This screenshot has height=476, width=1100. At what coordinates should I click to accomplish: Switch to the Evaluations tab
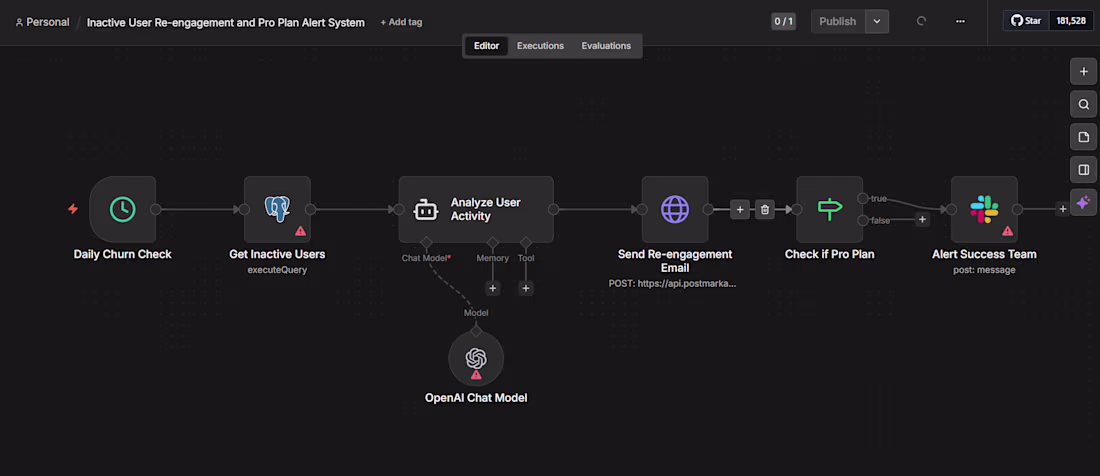tap(606, 46)
